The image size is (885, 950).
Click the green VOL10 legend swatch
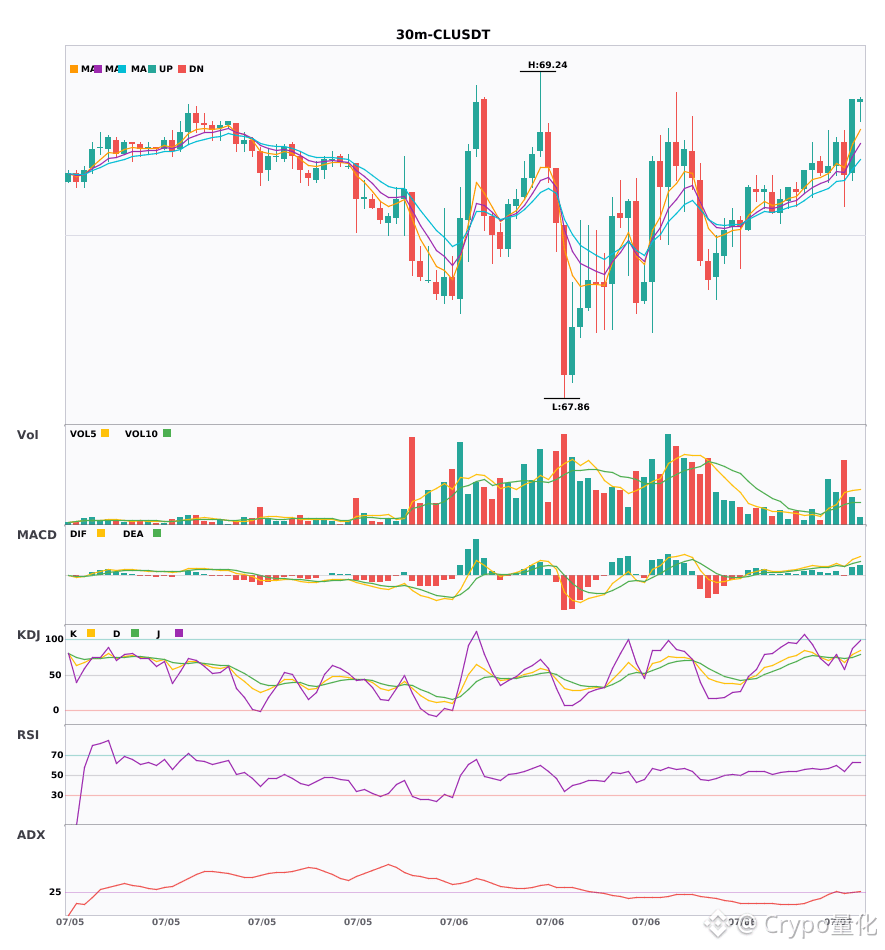(167, 433)
